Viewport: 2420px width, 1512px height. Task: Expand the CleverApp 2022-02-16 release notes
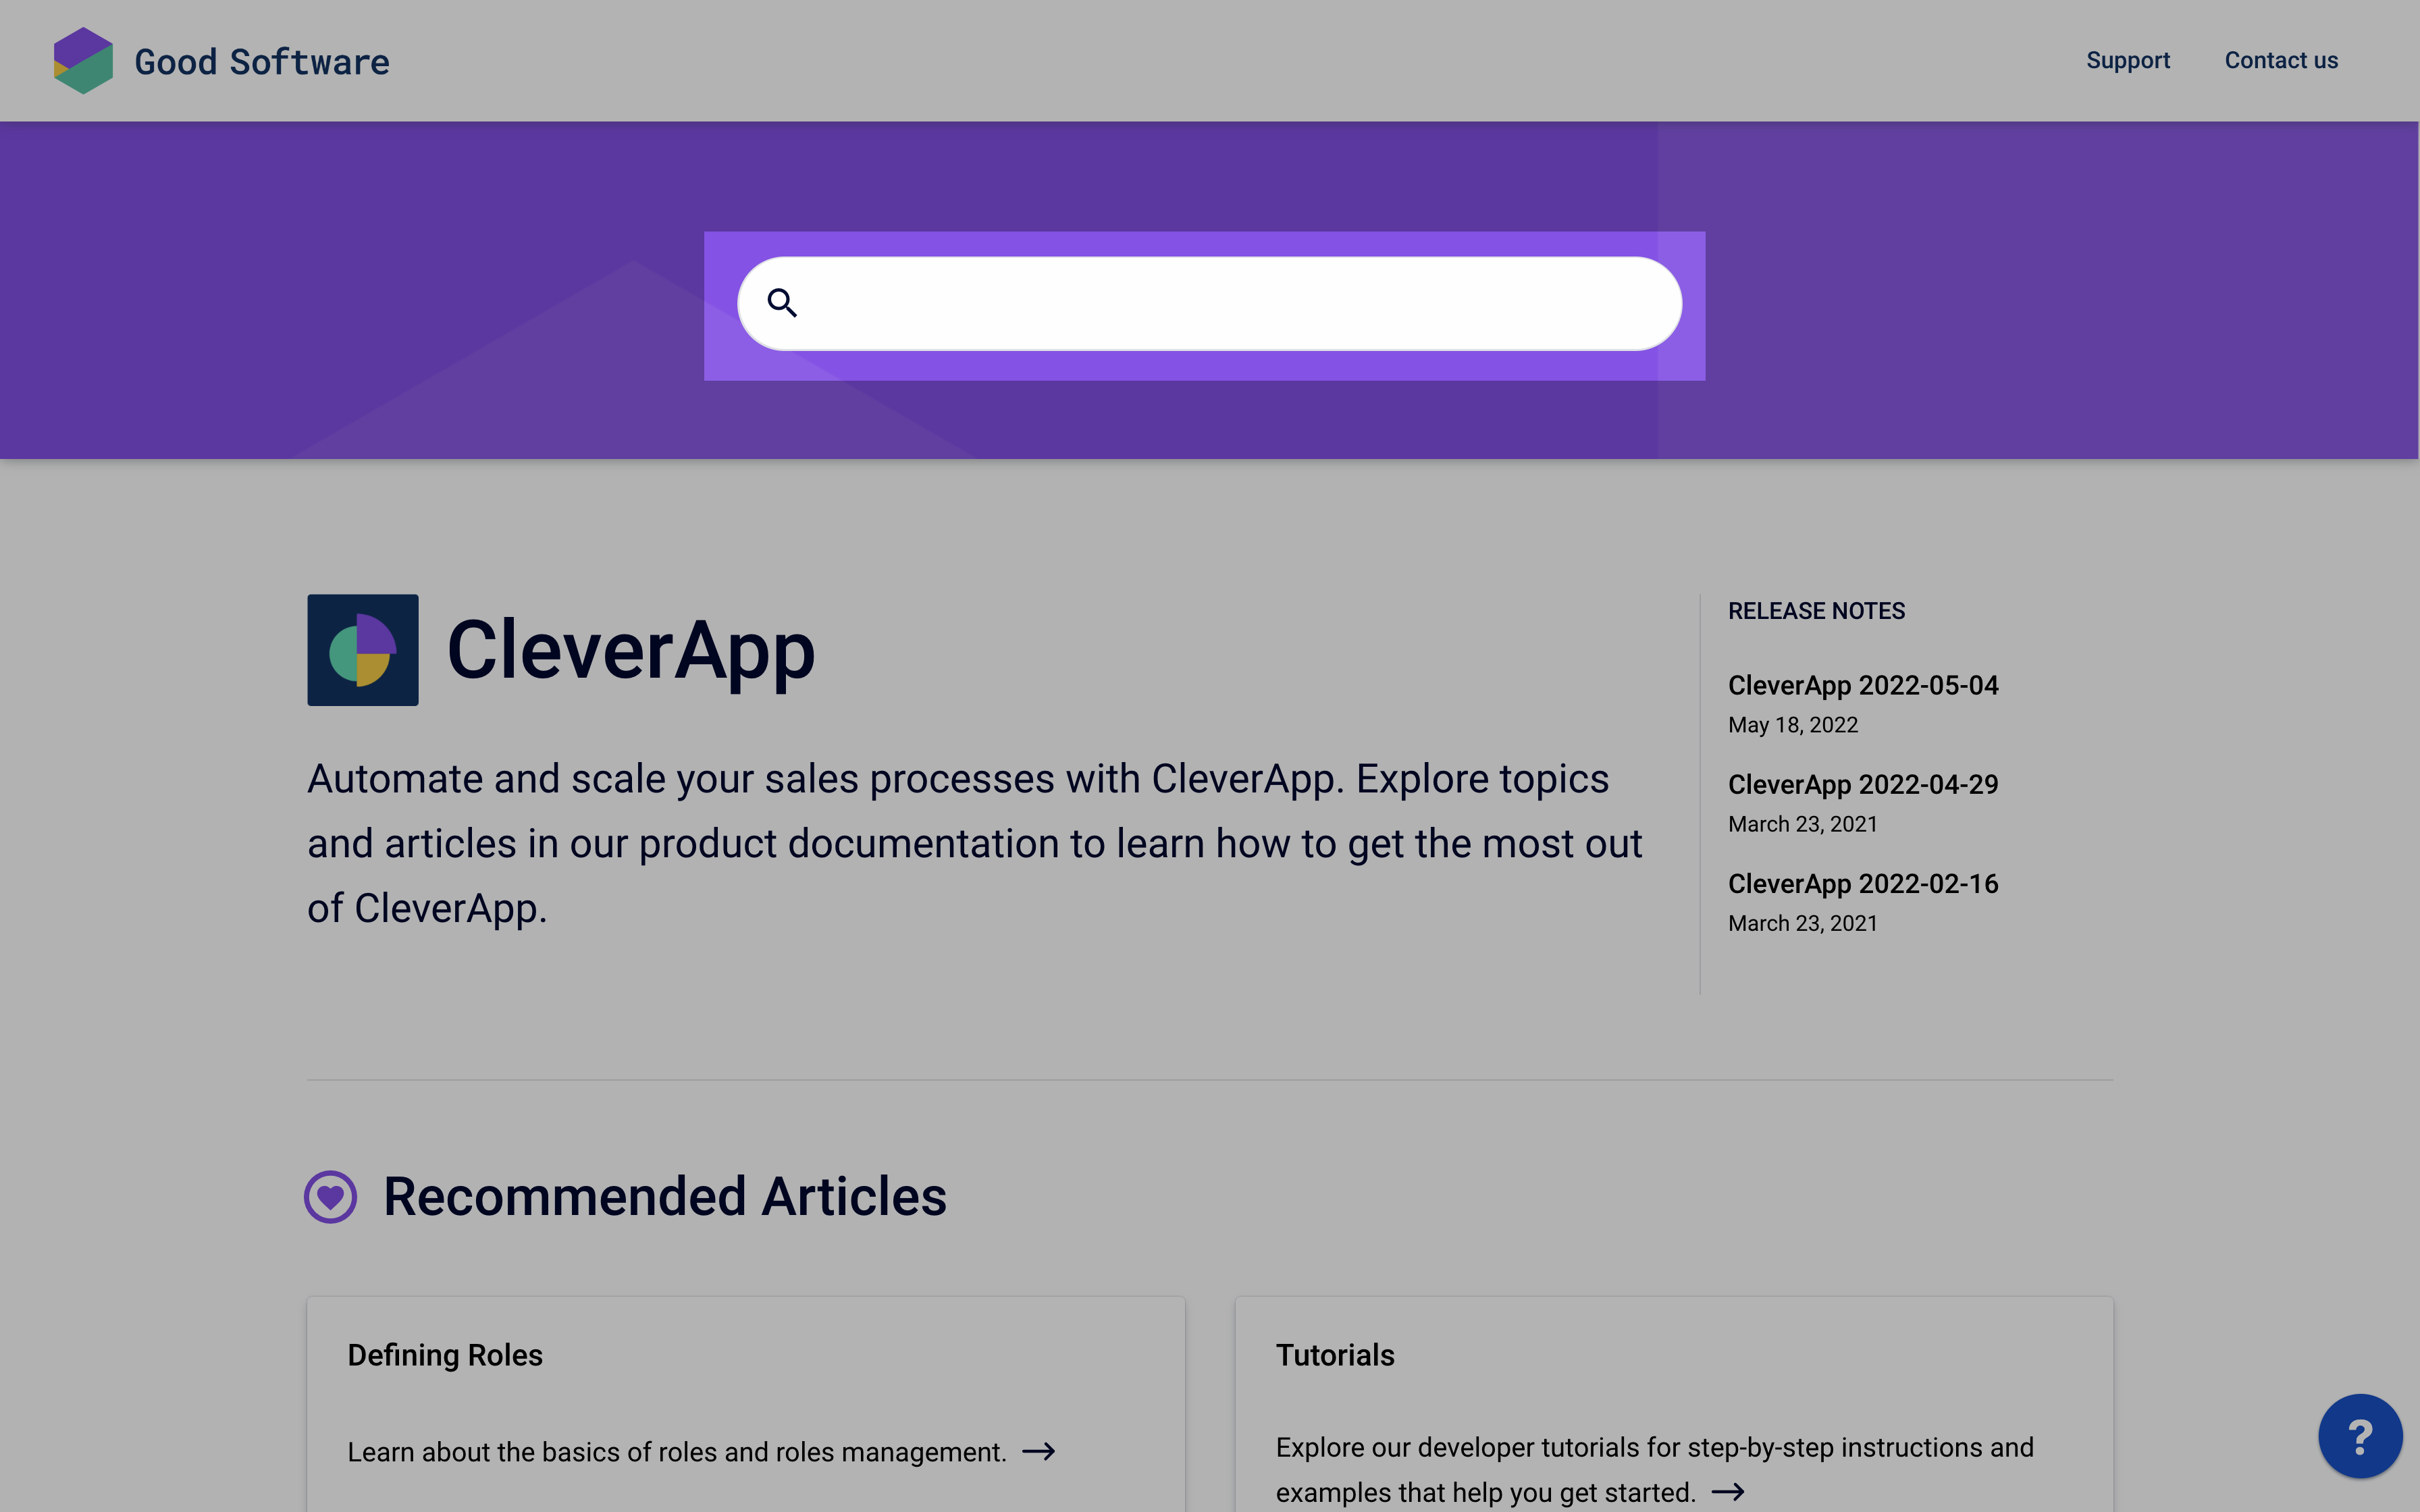click(1861, 883)
